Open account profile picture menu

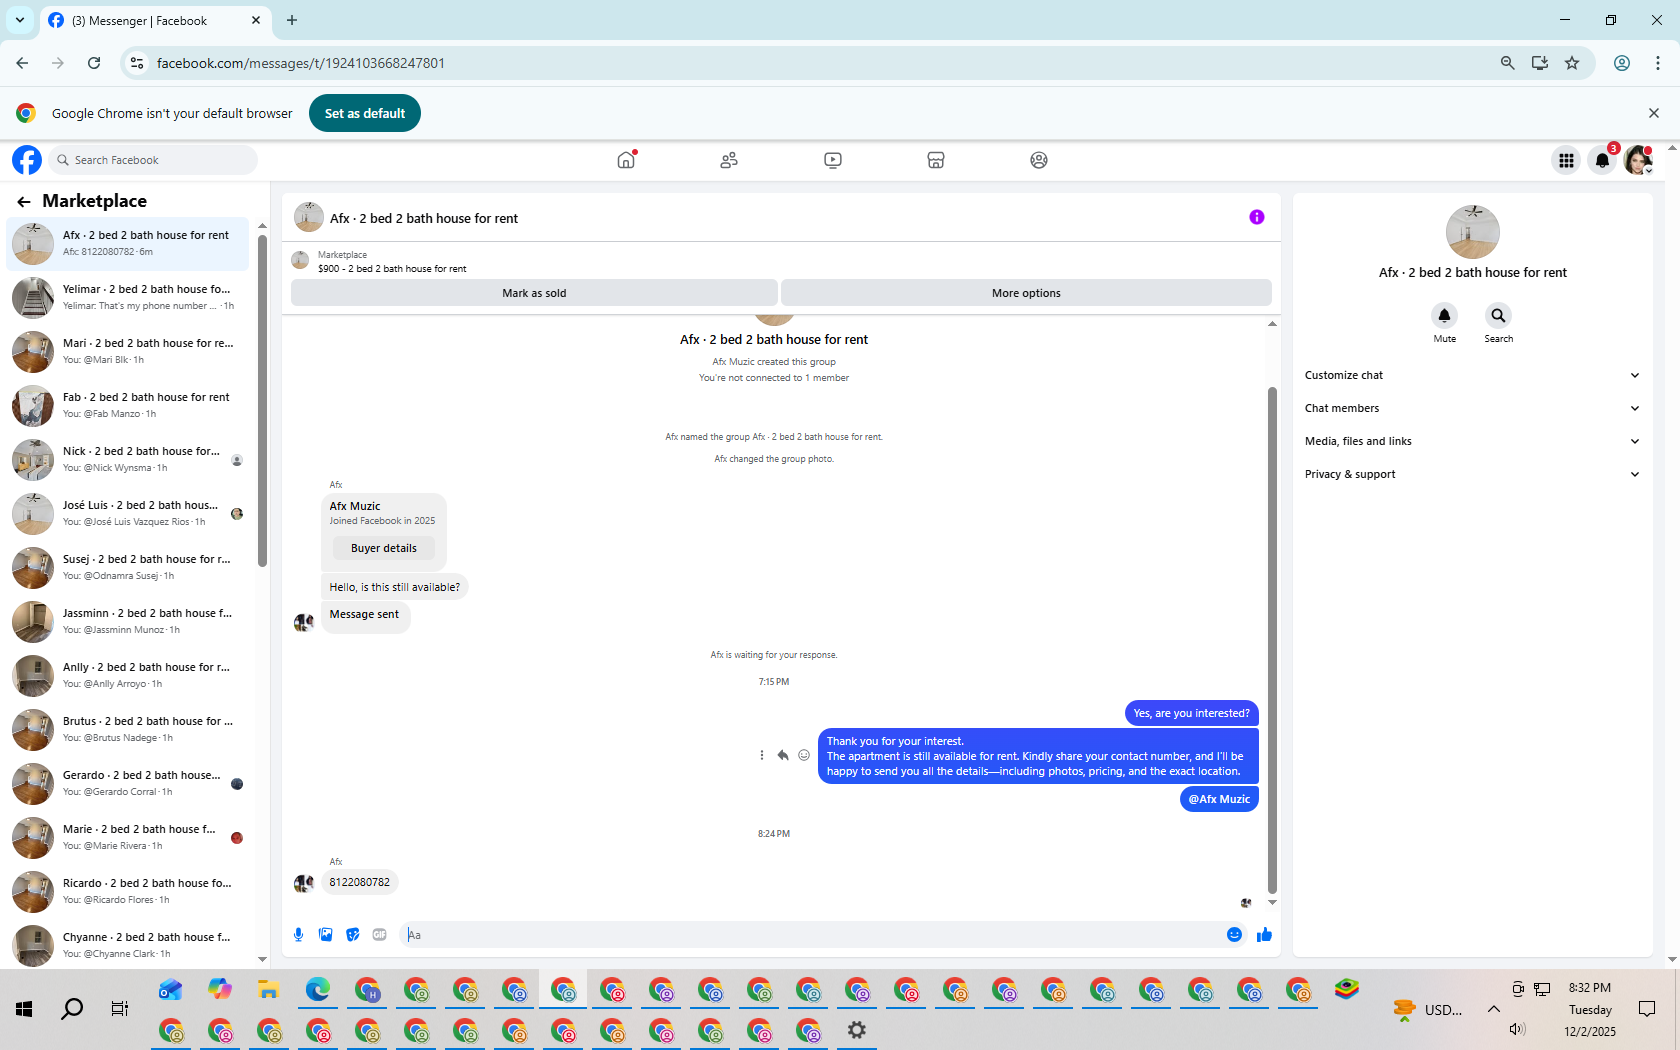pos(1638,160)
